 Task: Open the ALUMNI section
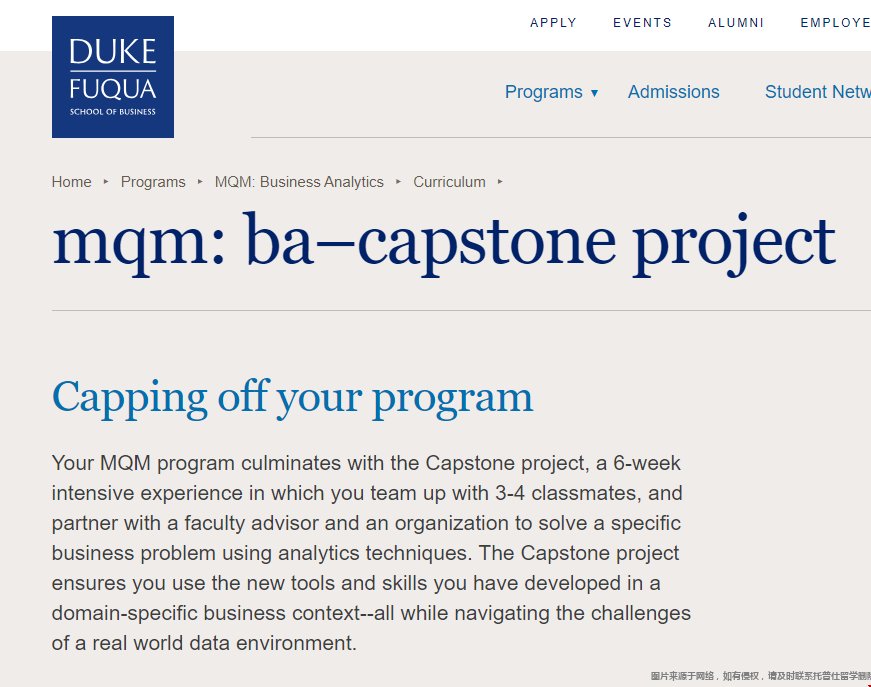pos(736,23)
